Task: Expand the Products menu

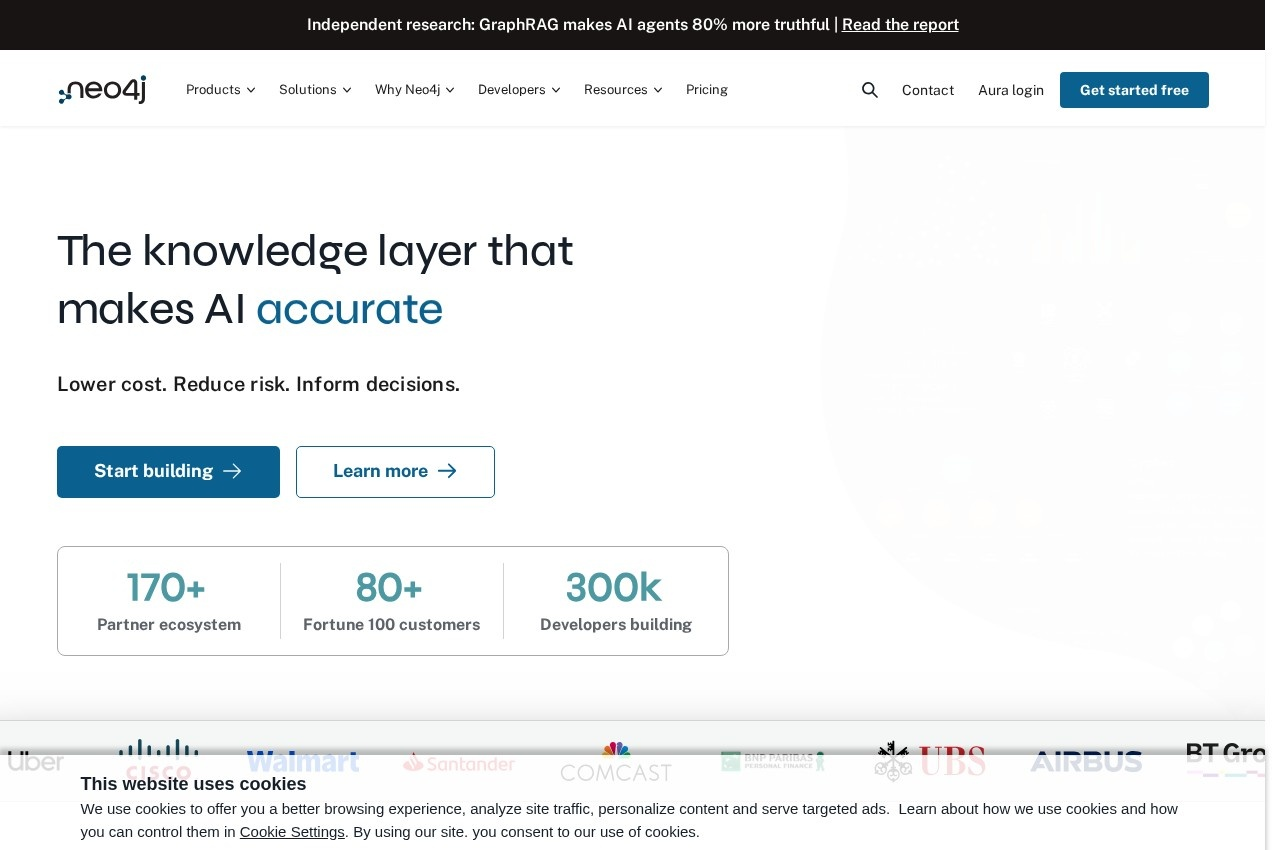Action: tap(221, 90)
